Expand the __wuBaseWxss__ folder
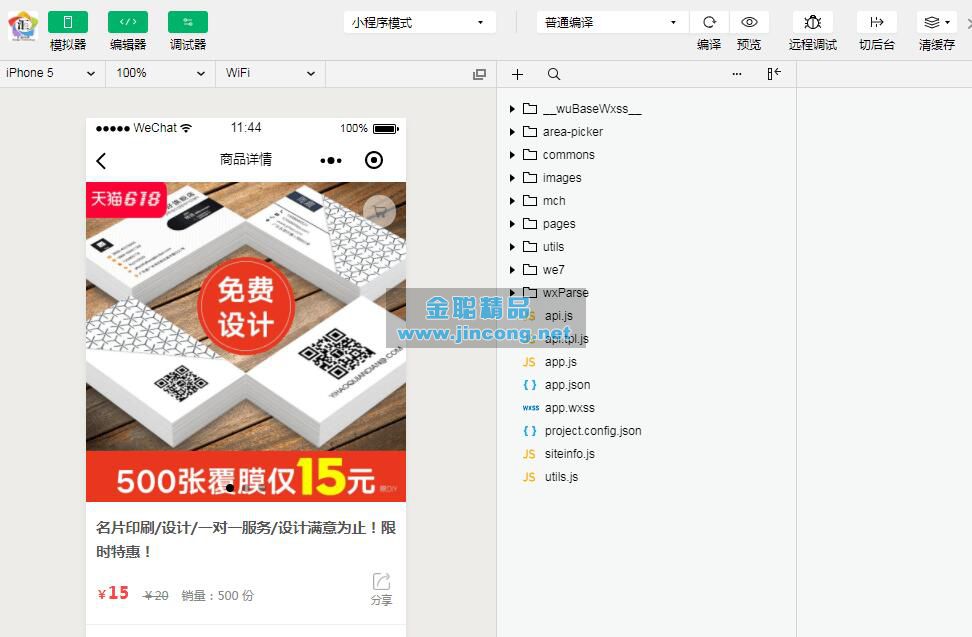 (575, 109)
